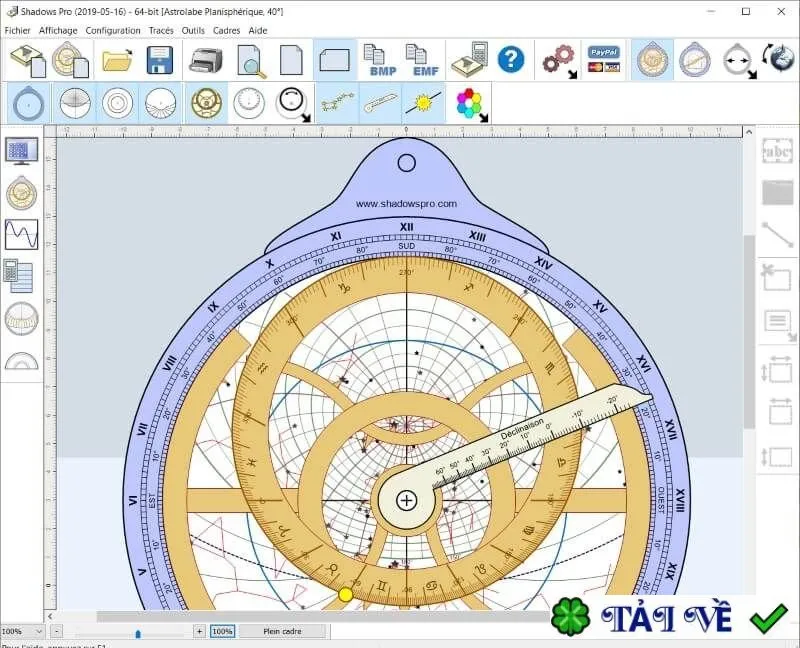
Task: Click the blue question mark help icon
Action: tap(511, 60)
